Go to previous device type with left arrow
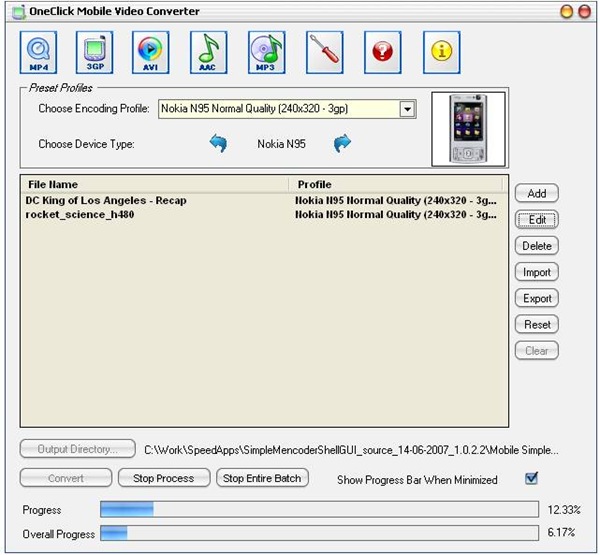This screenshot has height=555, width=600. pyautogui.click(x=218, y=143)
